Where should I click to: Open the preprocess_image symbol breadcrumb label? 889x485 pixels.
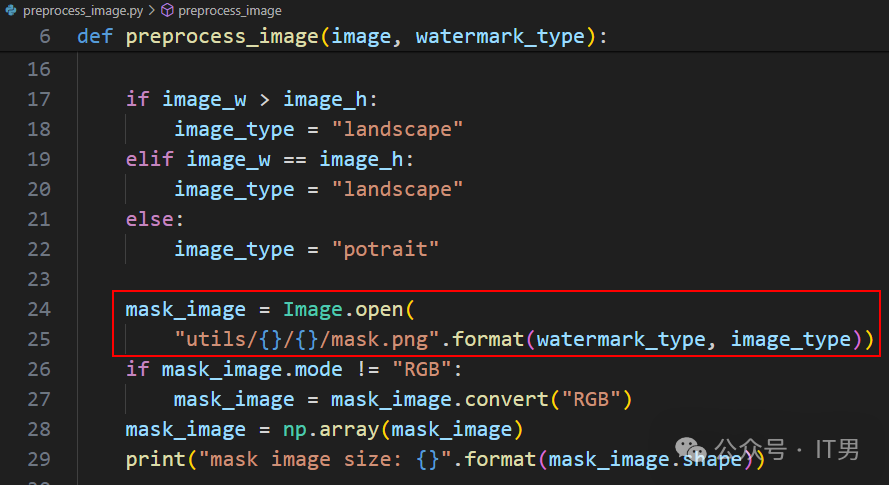(x=230, y=11)
